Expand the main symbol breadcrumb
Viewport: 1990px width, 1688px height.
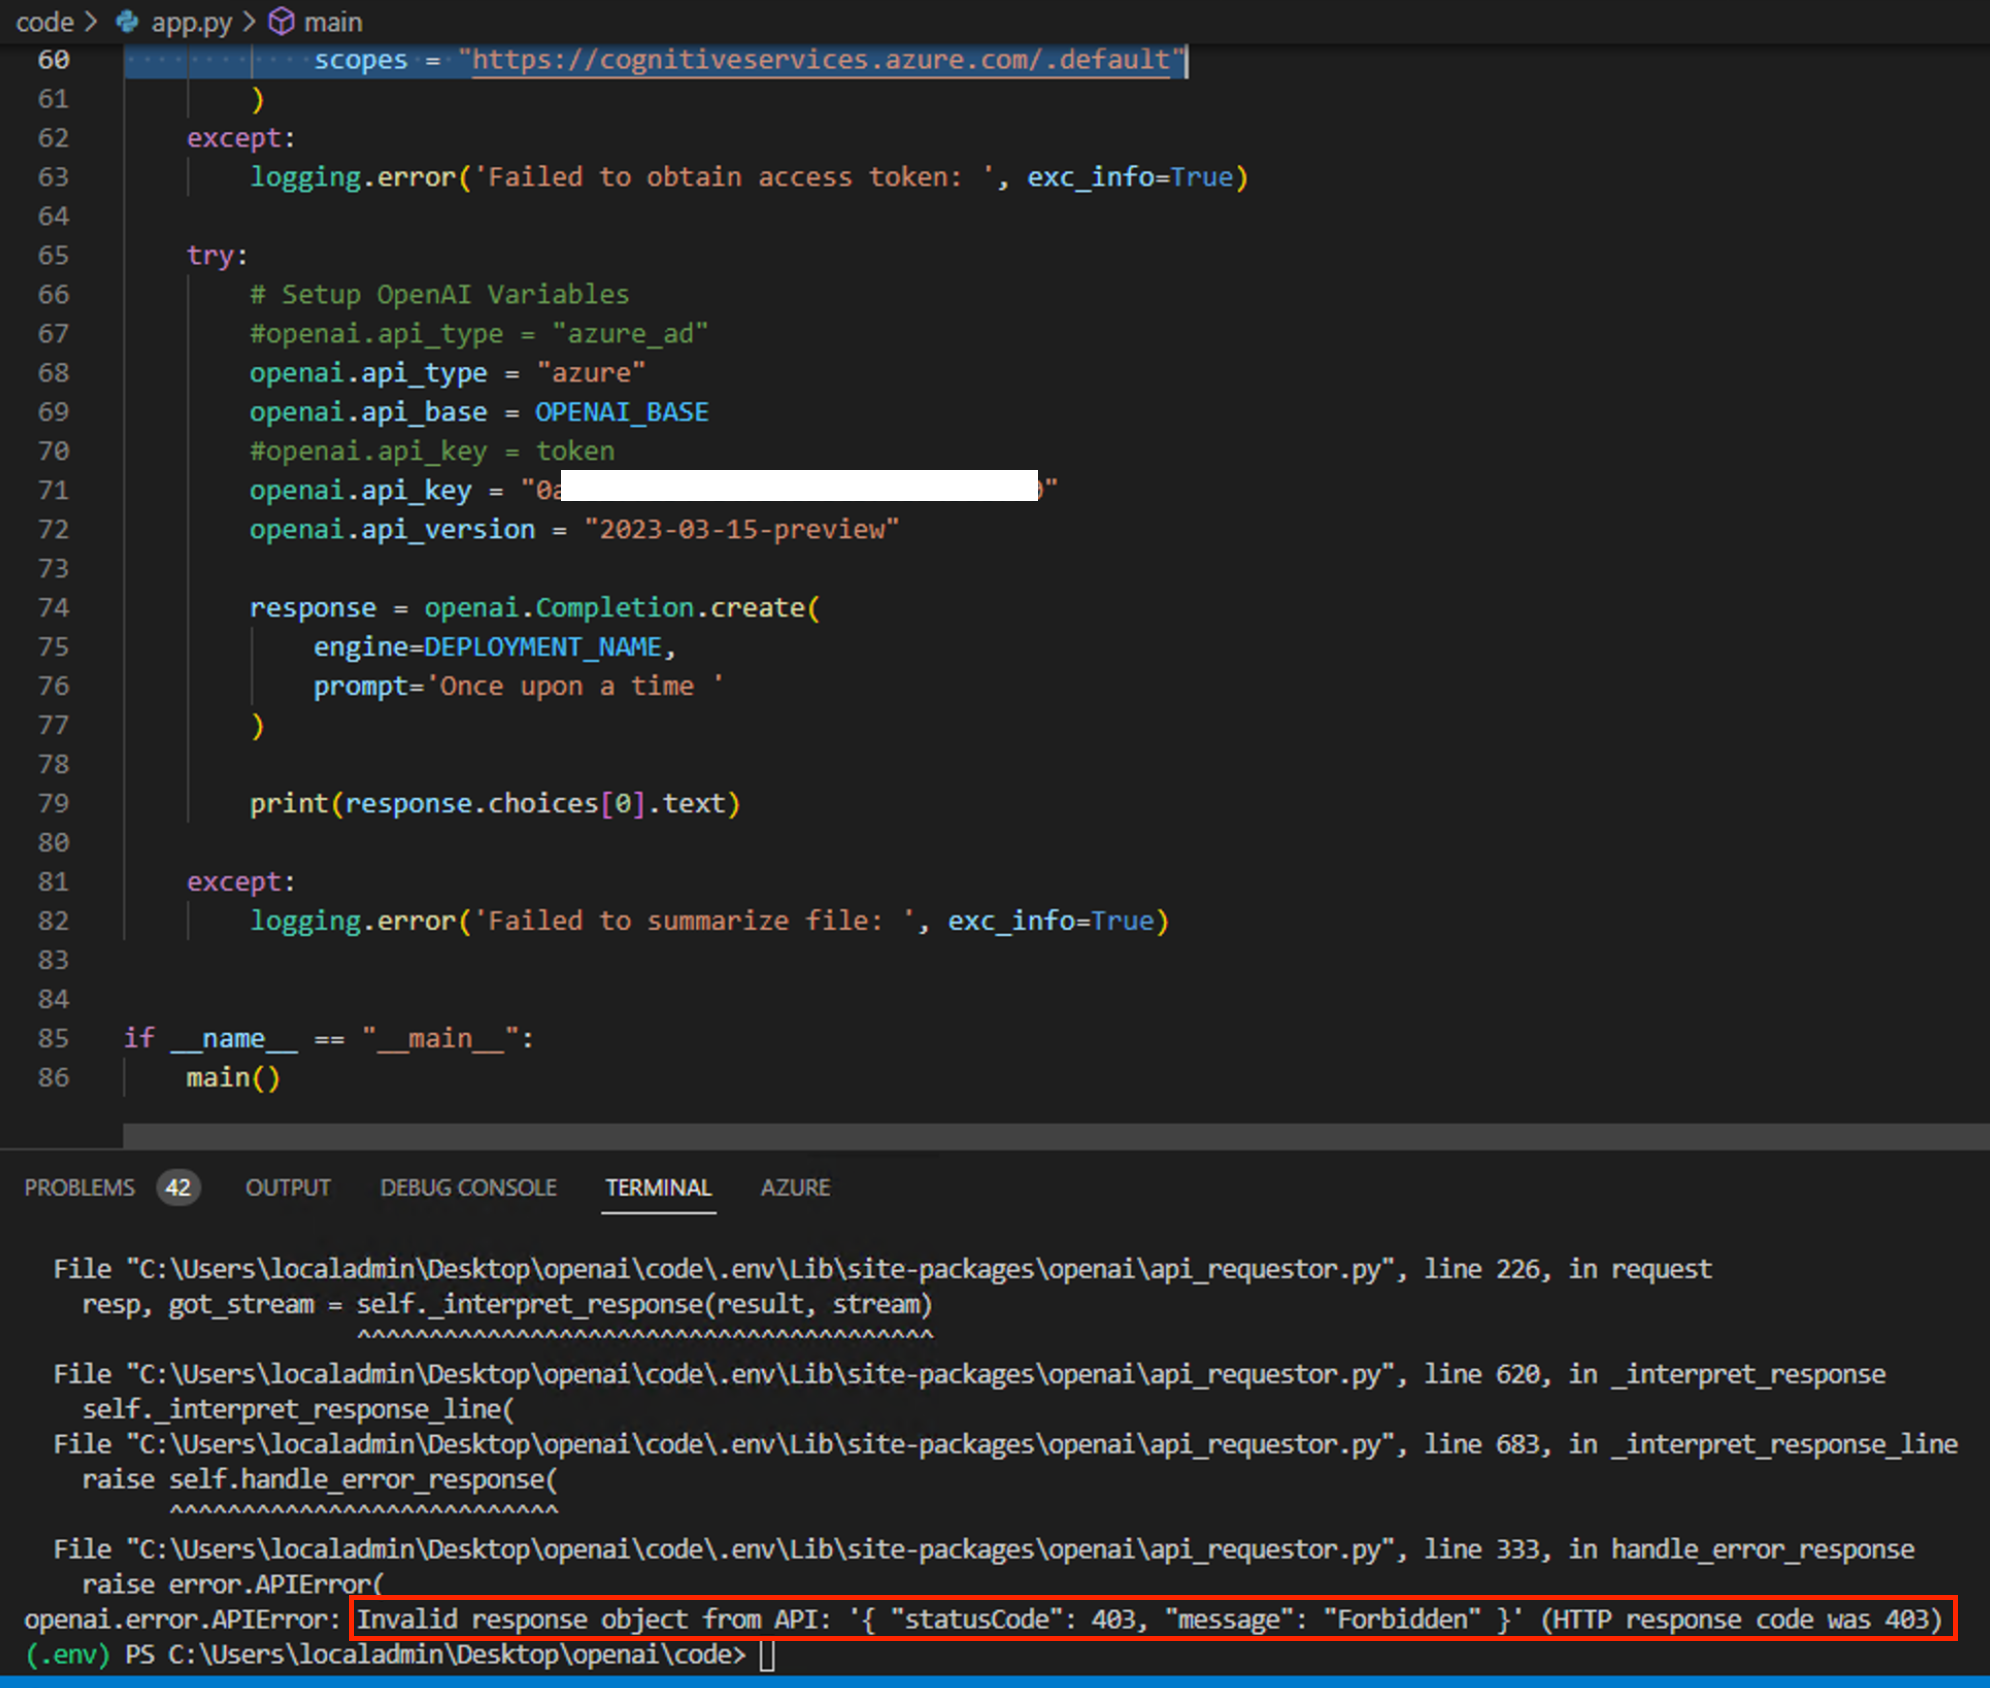[333, 21]
